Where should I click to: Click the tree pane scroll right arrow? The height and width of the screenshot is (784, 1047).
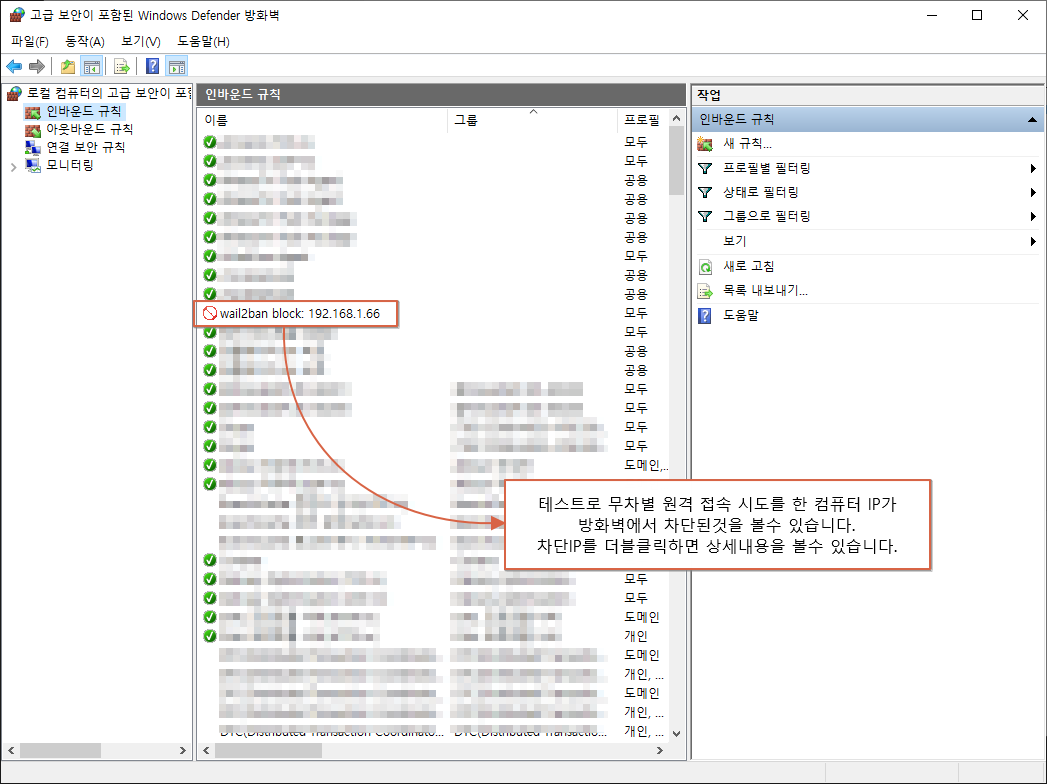182,751
